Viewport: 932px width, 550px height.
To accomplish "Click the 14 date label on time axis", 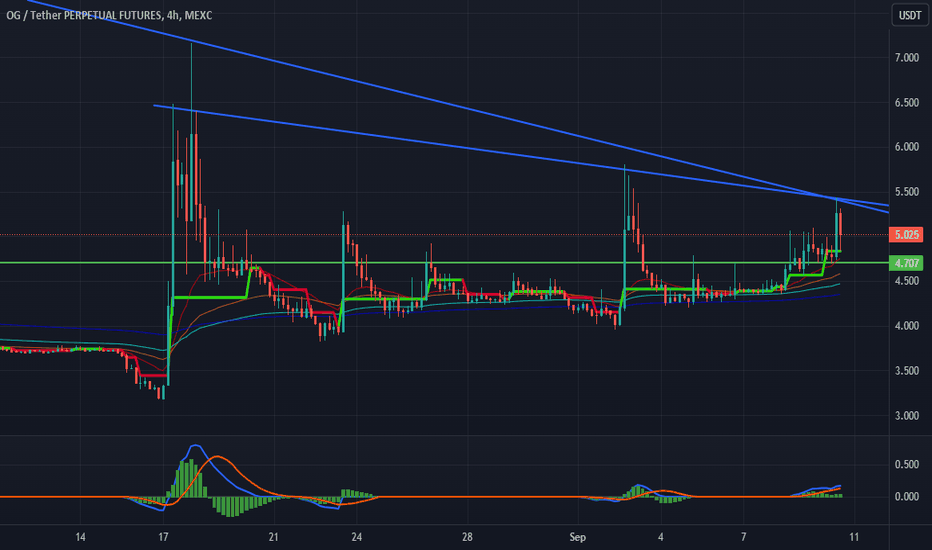I will coord(80,537).
